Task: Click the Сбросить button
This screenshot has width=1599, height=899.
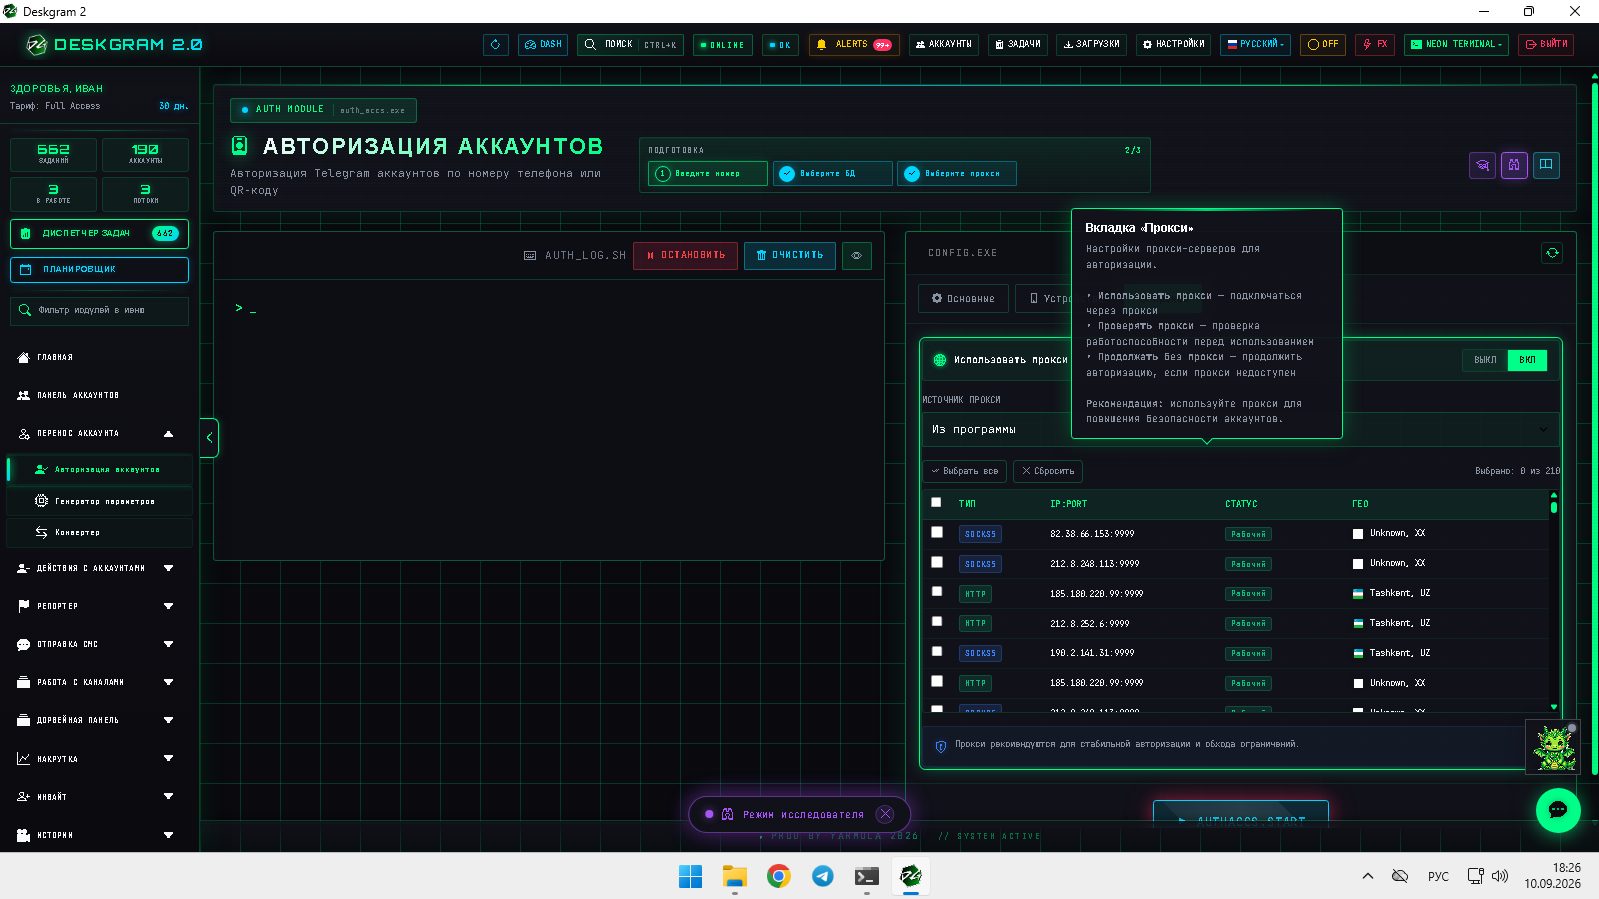Action: pyautogui.click(x=1048, y=471)
